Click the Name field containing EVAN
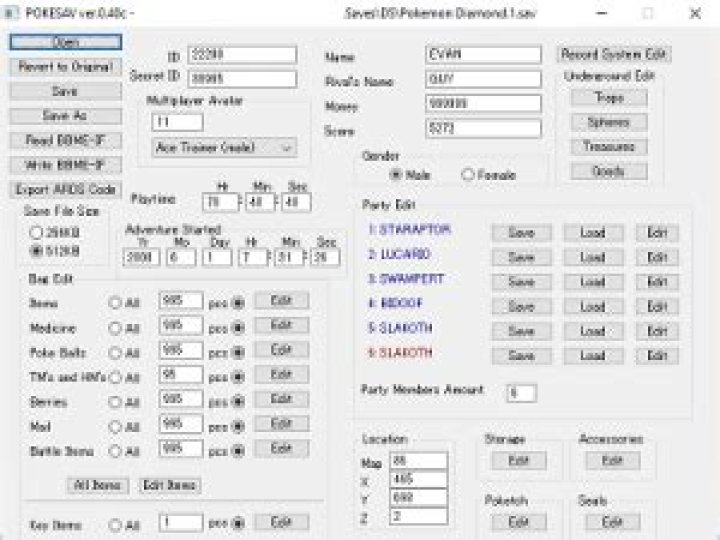The image size is (720, 540). [x=483, y=55]
